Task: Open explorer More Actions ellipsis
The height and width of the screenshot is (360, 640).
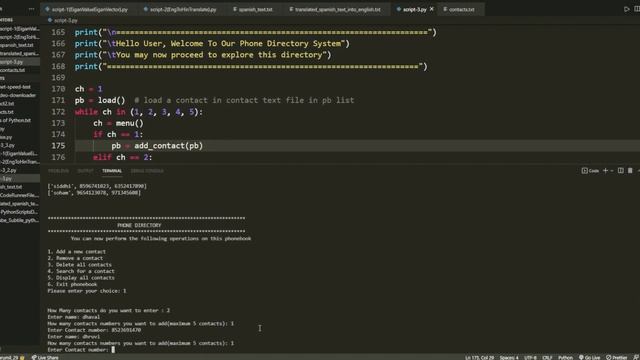Action: tap(31, 9)
